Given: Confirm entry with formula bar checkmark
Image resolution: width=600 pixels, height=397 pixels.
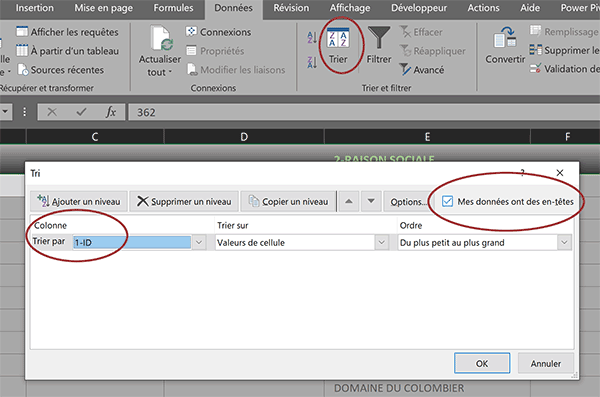Looking at the screenshot, I should (81, 112).
